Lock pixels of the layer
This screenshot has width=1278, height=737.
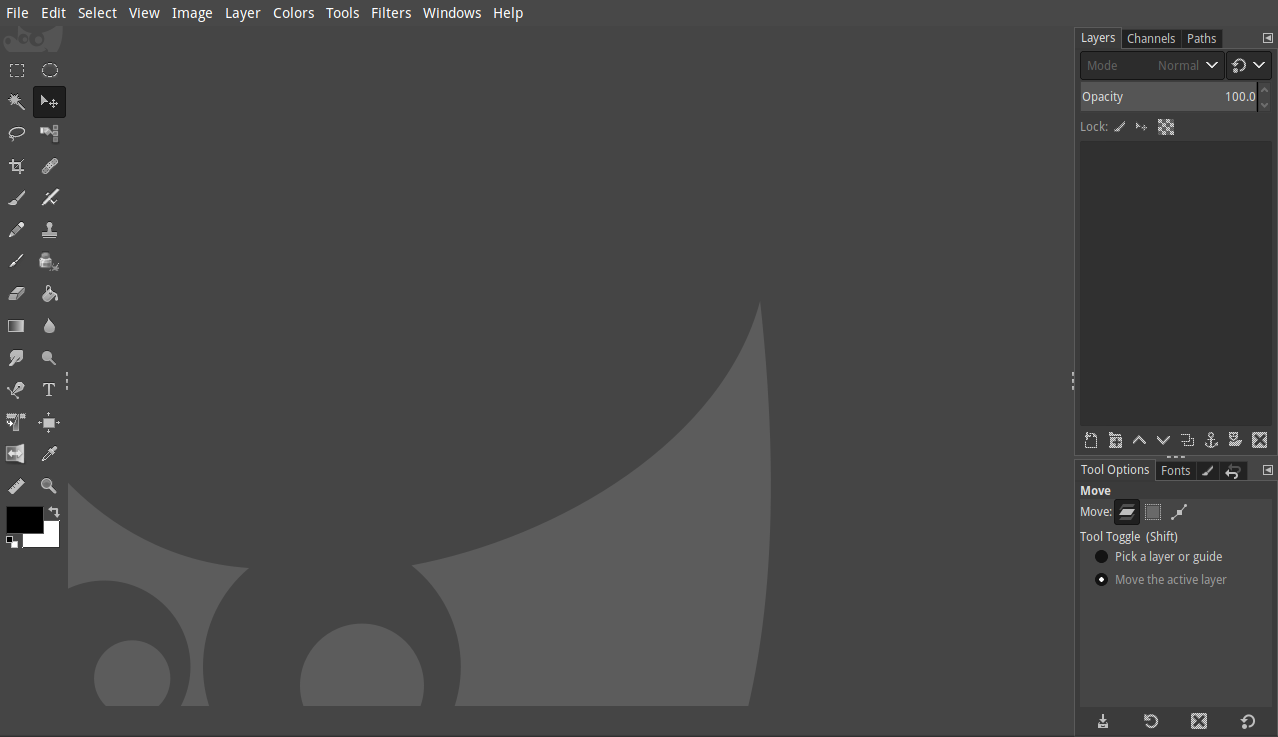(1118, 126)
